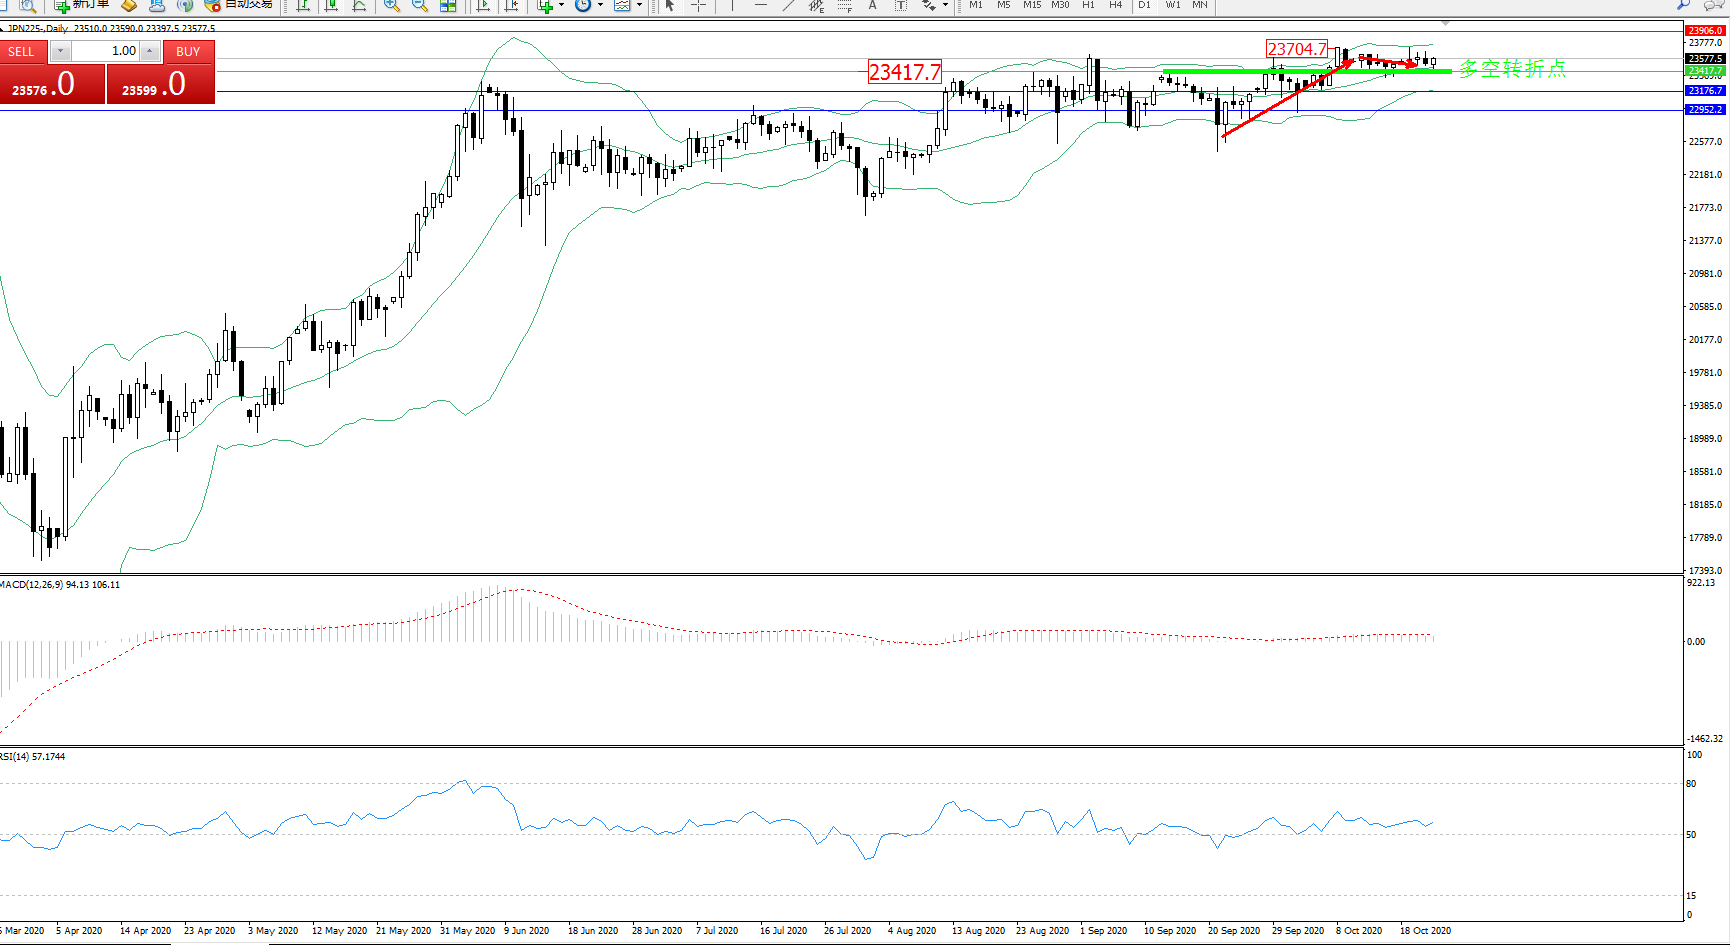Click the Zoom Out magnifier icon
Screen dimensions: 1730x945
click(420, 5)
